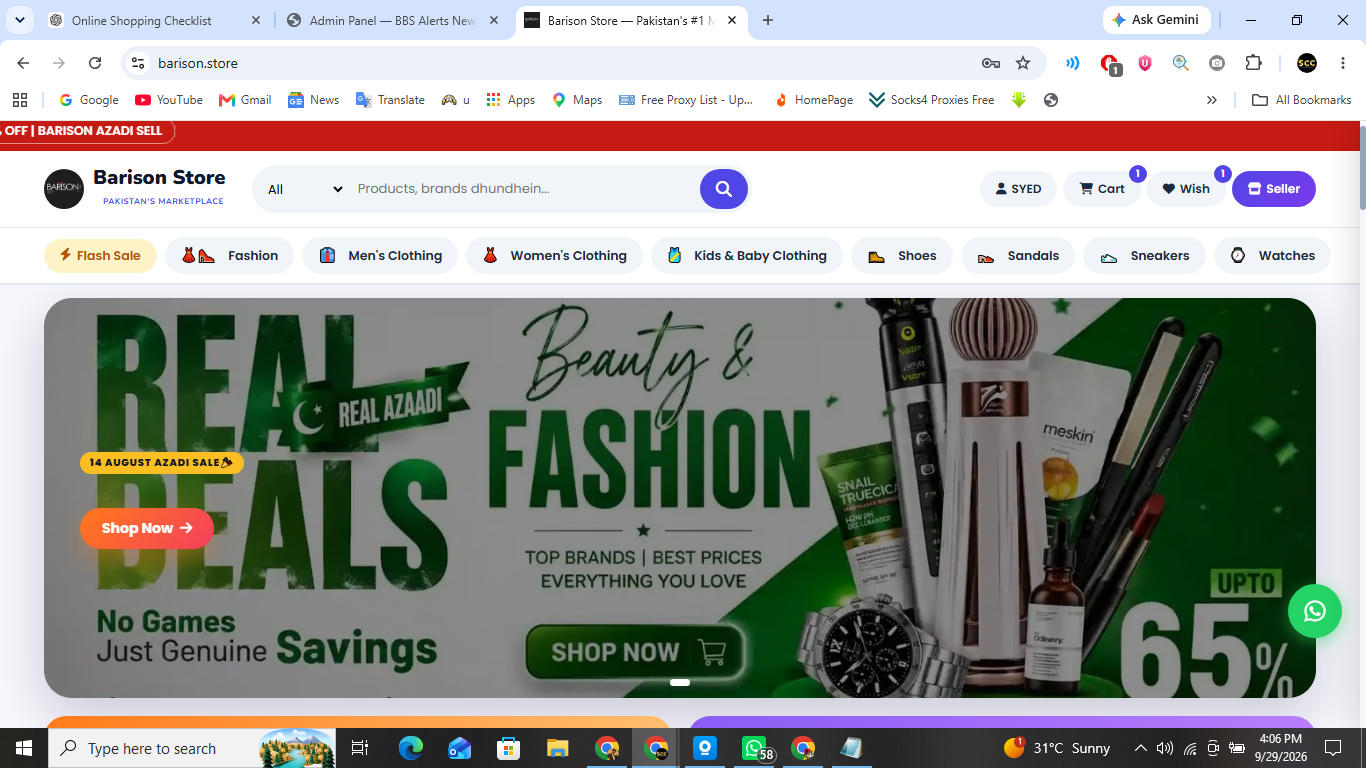Switch to Online Shopping Checklist tab
This screenshot has width=1366, height=768.
tap(155, 20)
